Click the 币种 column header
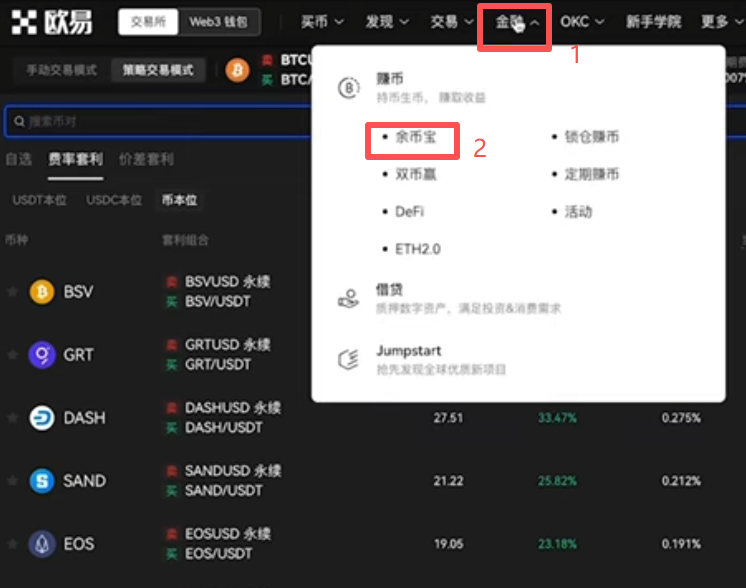 click(x=16, y=240)
